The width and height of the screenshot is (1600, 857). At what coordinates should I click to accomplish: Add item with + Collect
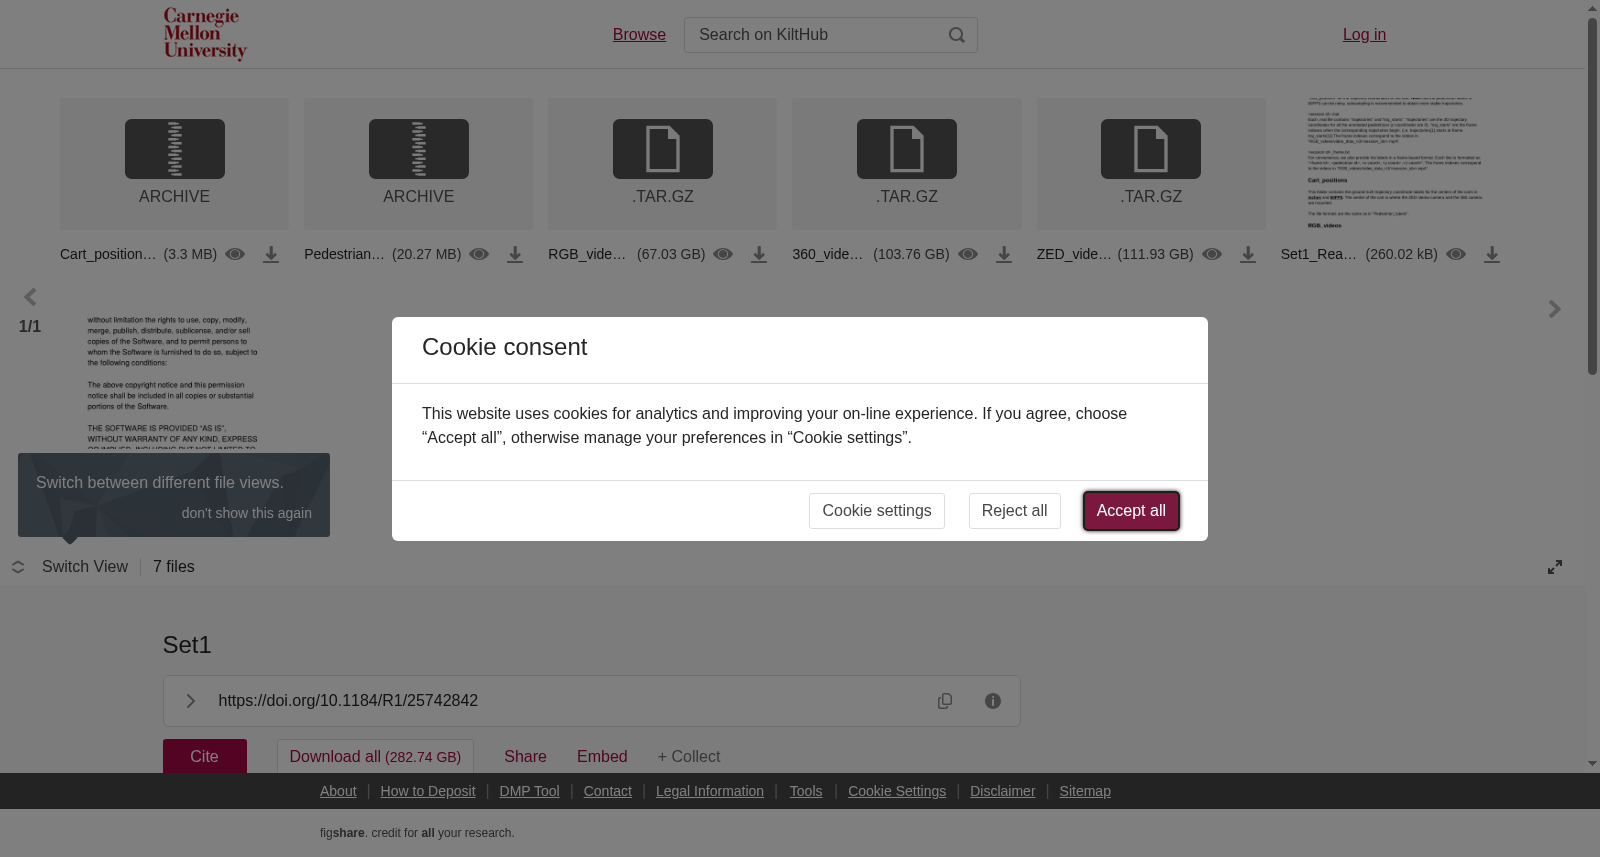(688, 757)
